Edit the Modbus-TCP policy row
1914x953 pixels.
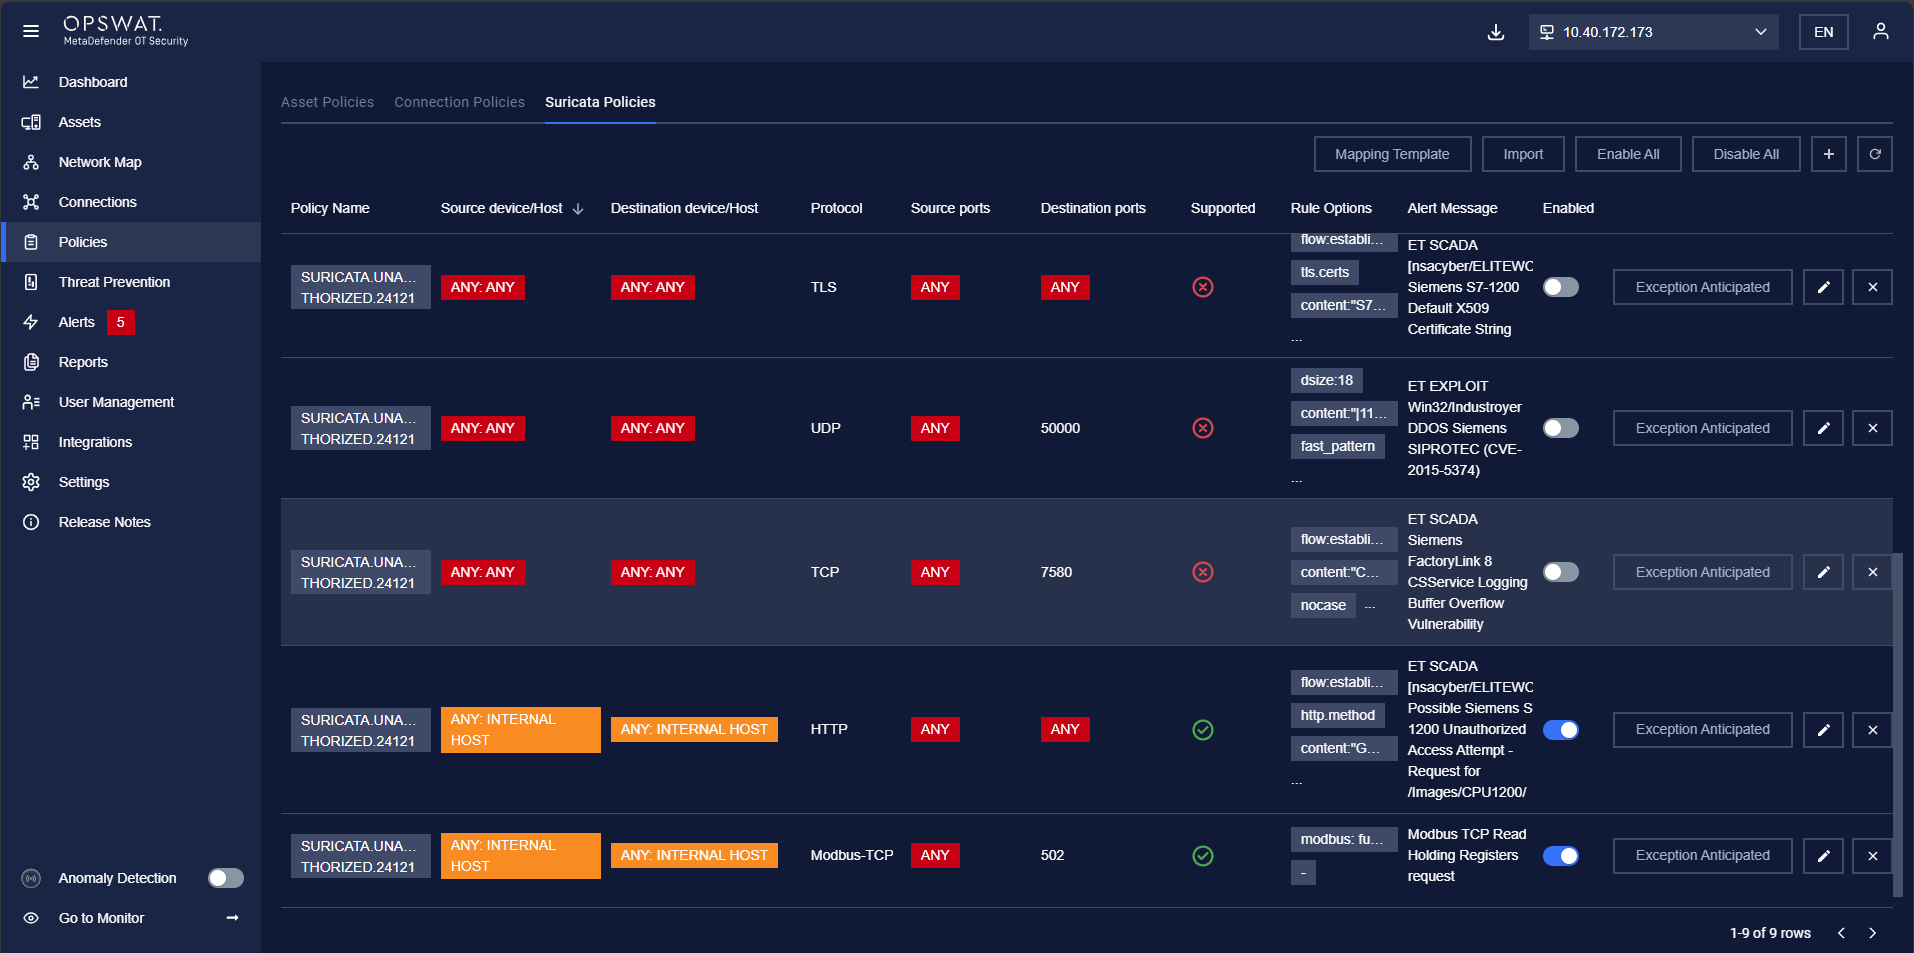pos(1824,856)
